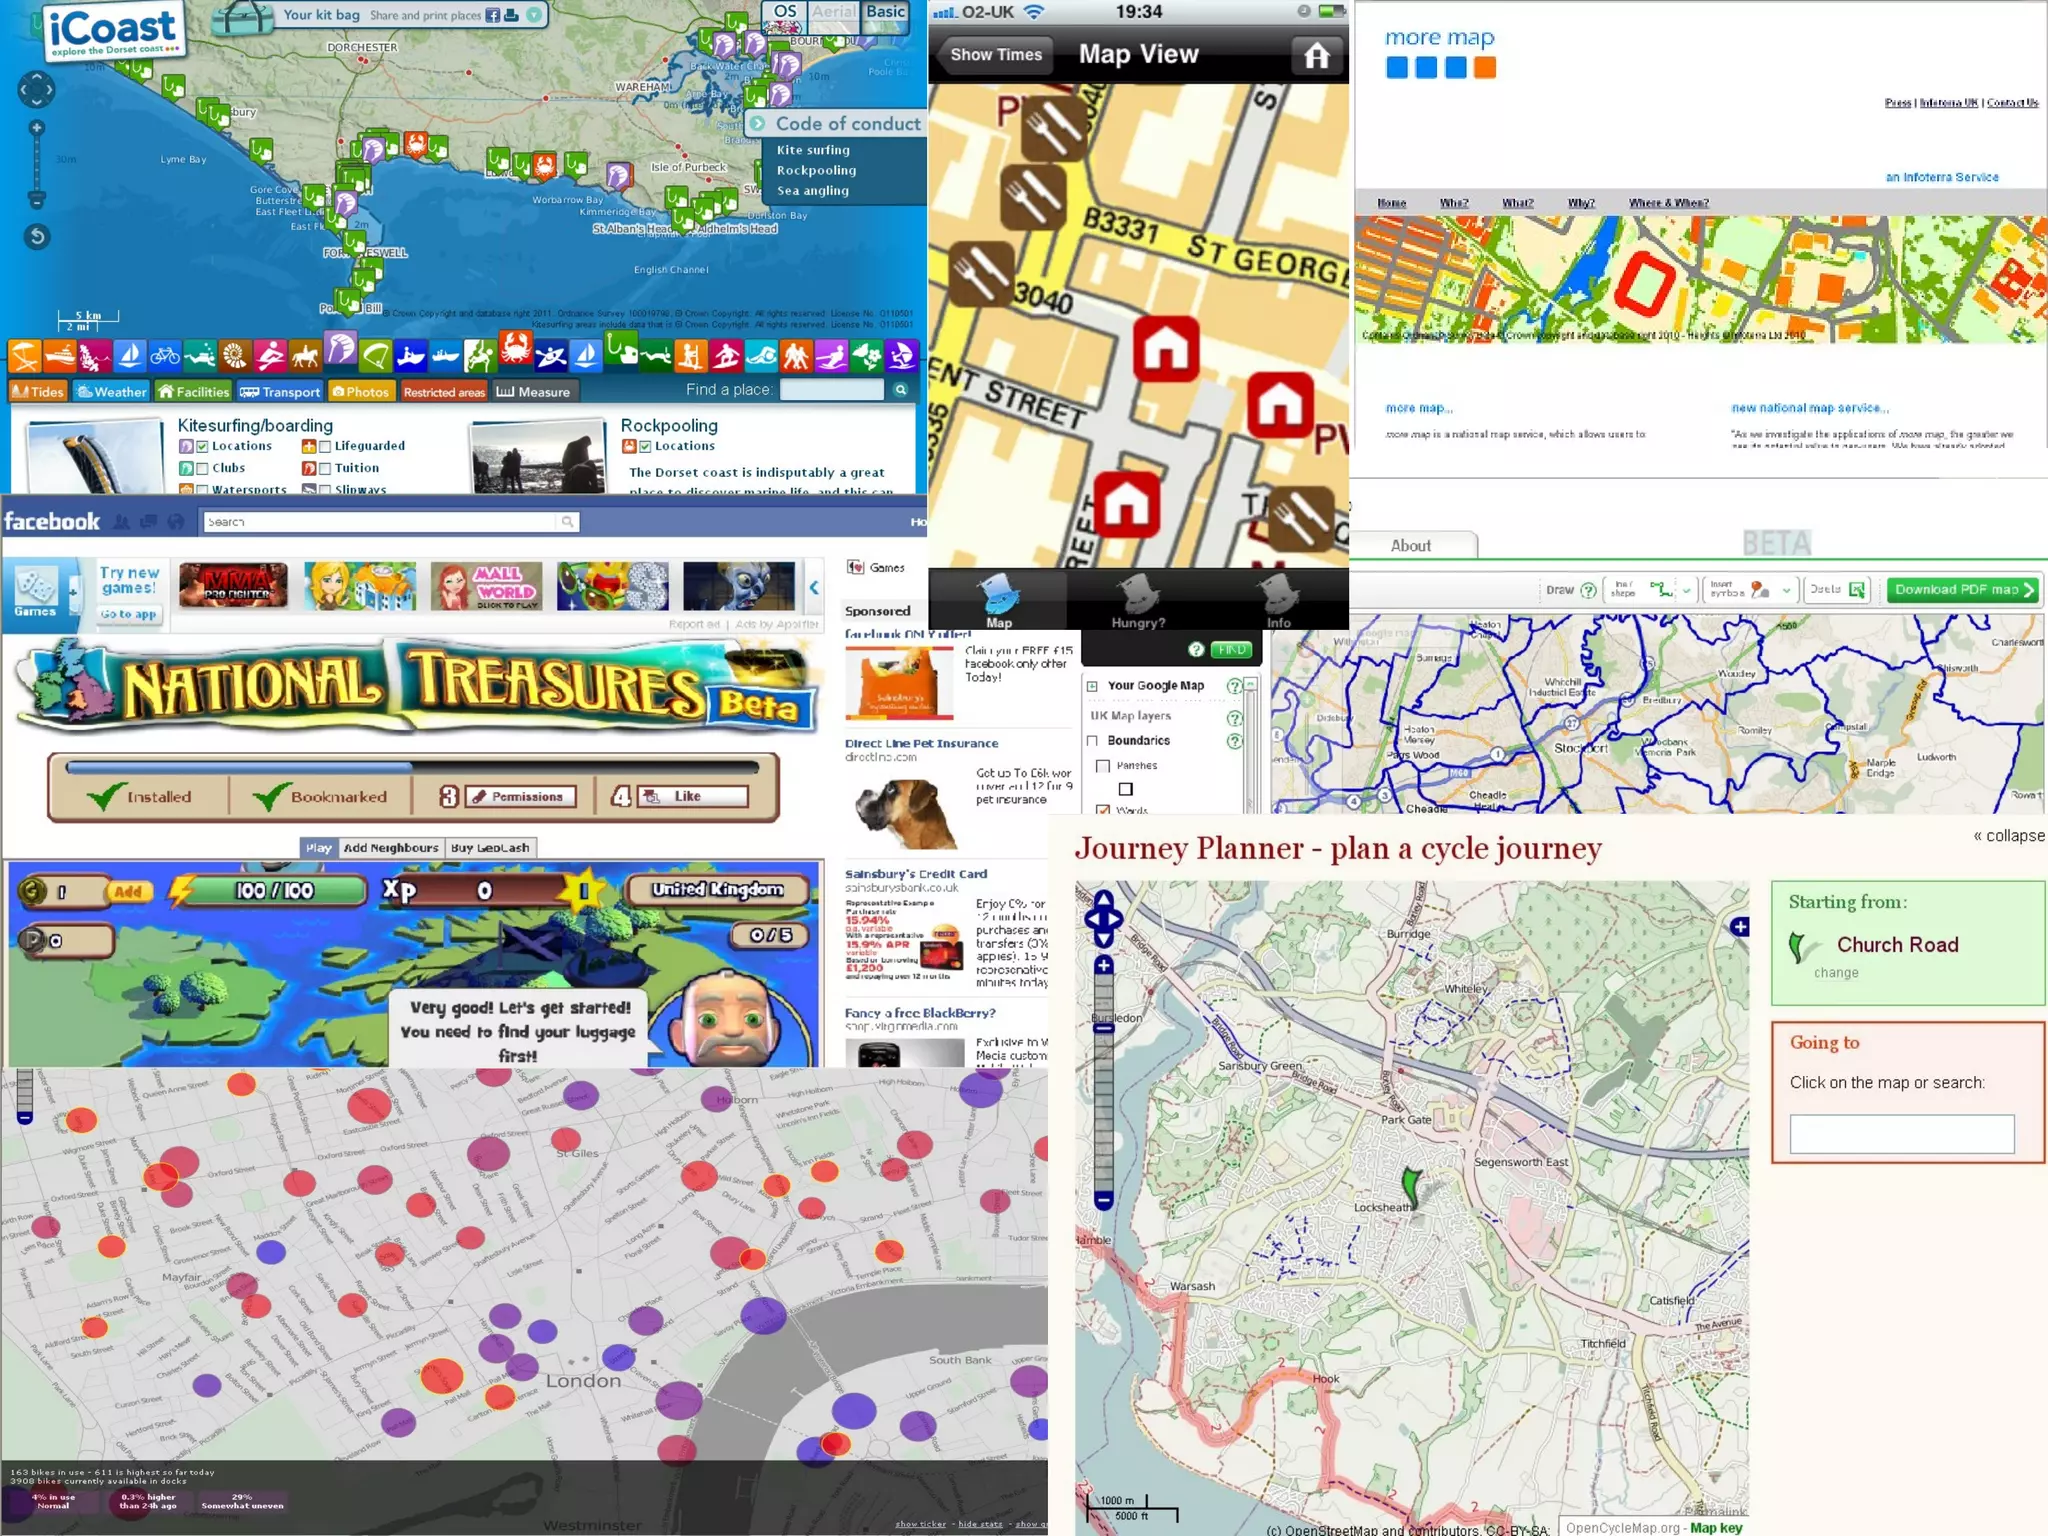Click the Going to search input field
Screen dimensions: 2048x1536
(x=1901, y=1134)
